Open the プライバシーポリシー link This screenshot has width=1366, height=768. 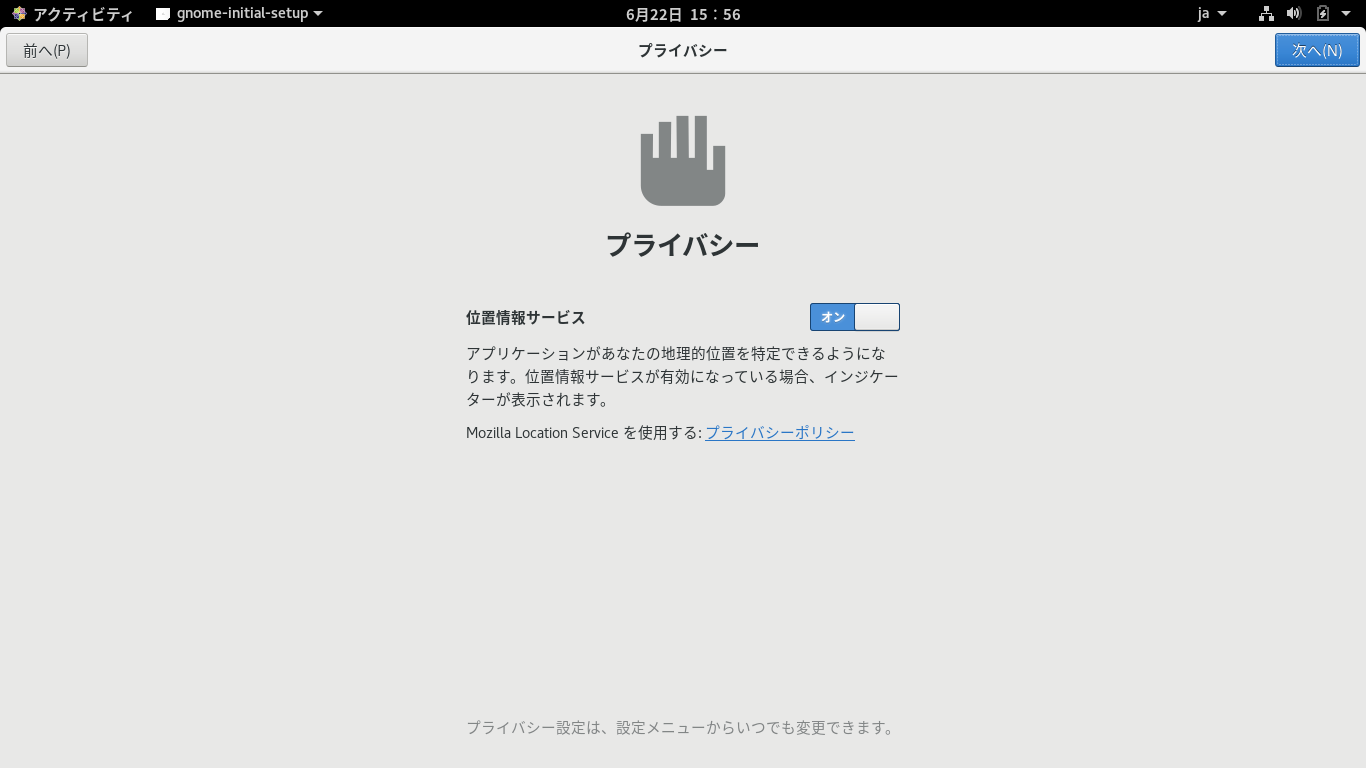point(780,433)
